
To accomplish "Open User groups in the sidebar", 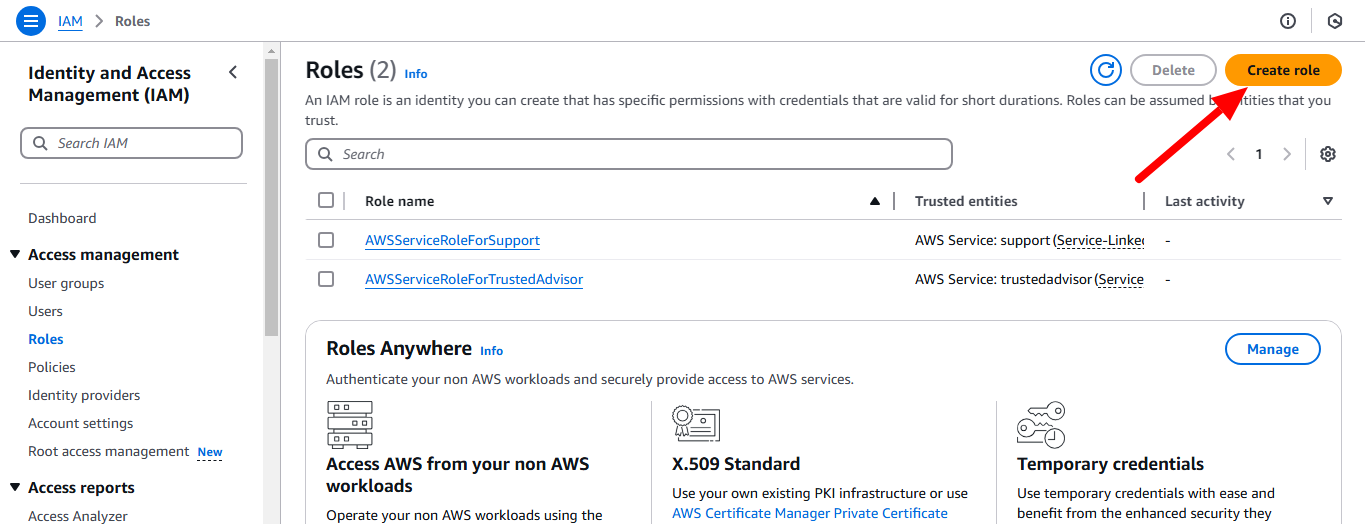I will pyautogui.click(x=66, y=283).
